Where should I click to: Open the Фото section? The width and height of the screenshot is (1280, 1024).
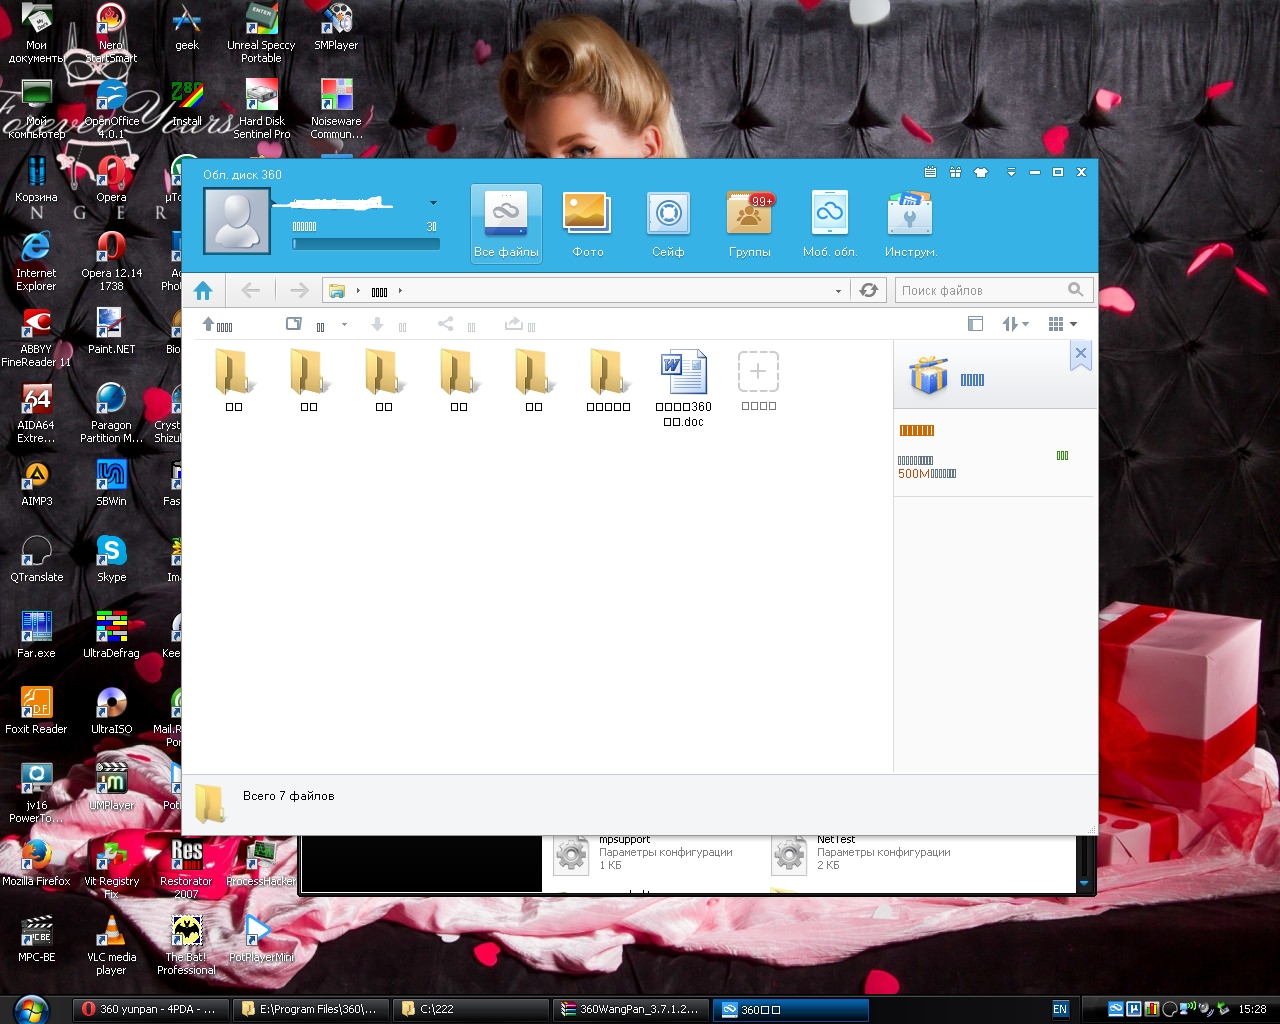pyautogui.click(x=587, y=224)
